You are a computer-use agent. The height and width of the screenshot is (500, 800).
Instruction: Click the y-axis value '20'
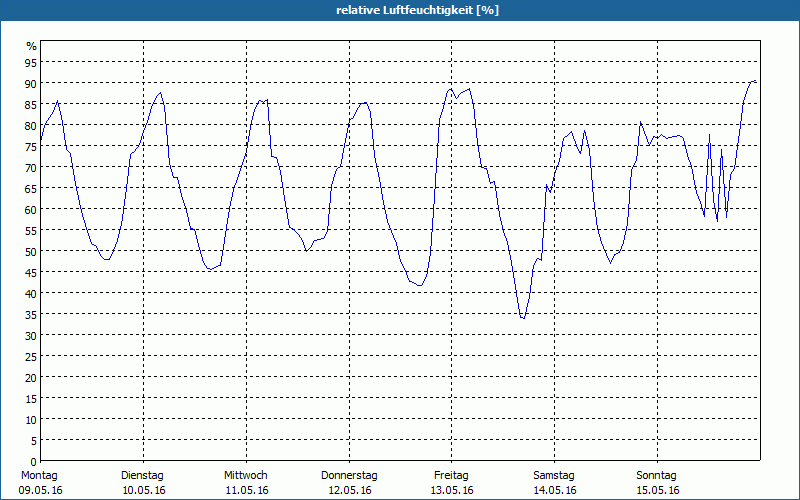(x=31, y=378)
